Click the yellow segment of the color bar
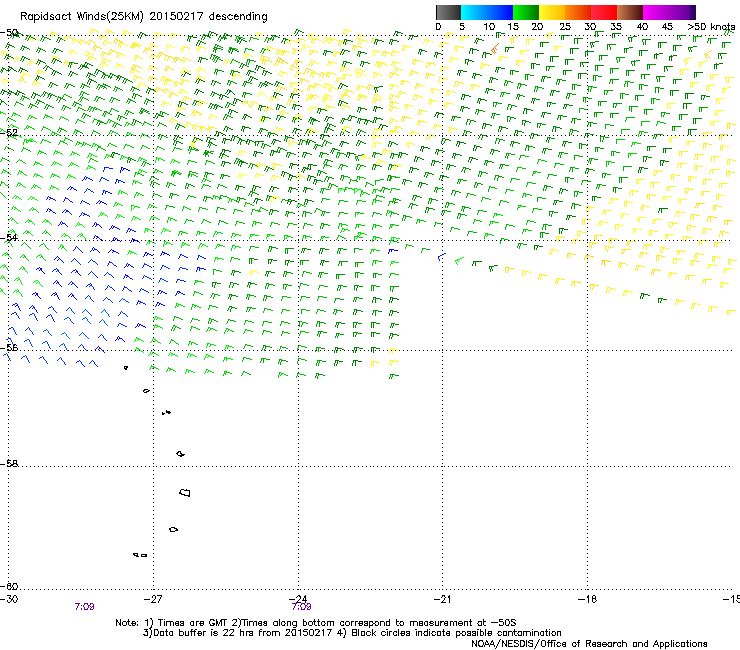This screenshot has height=650, width=740. point(552,12)
